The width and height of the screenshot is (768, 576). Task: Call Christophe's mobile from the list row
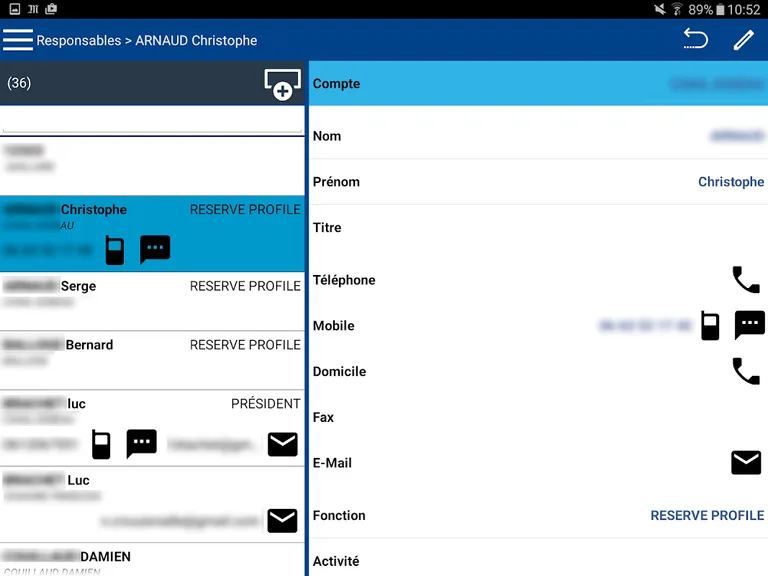(115, 250)
